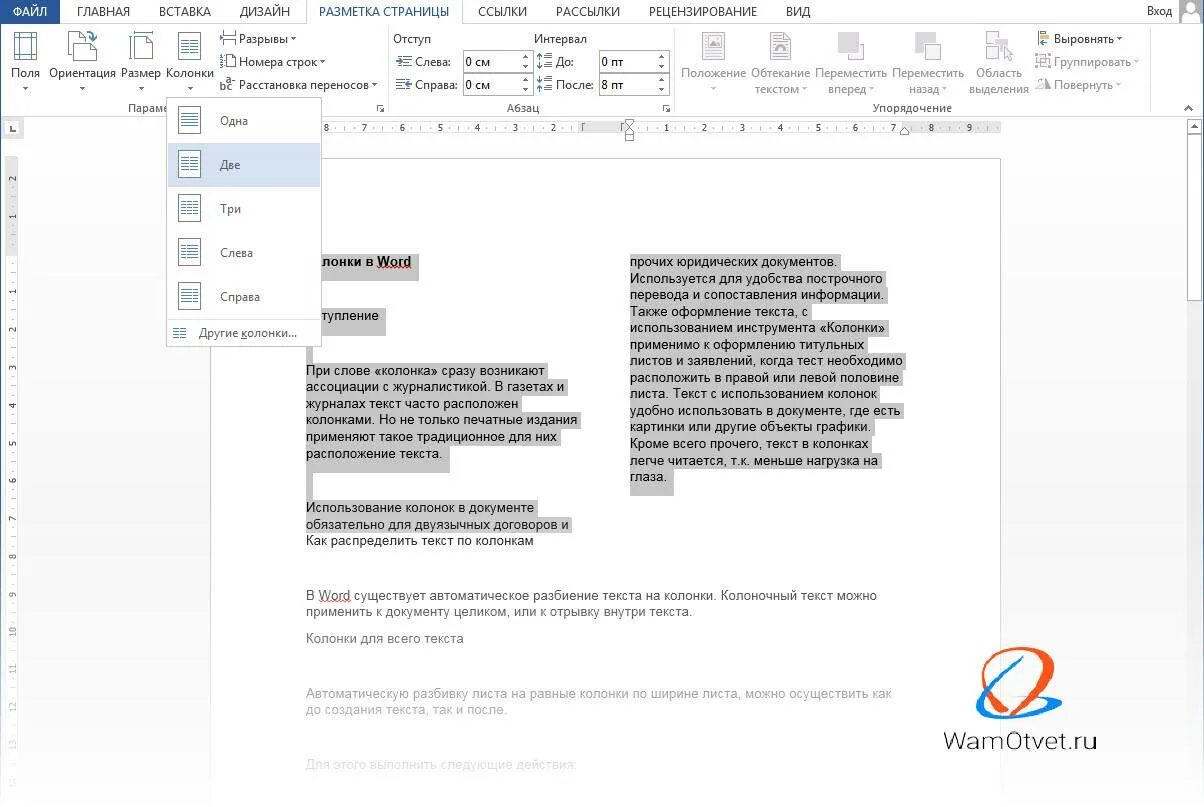Open the Ориентация page orientation menu
1204x807 pixels.
(82, 62)
